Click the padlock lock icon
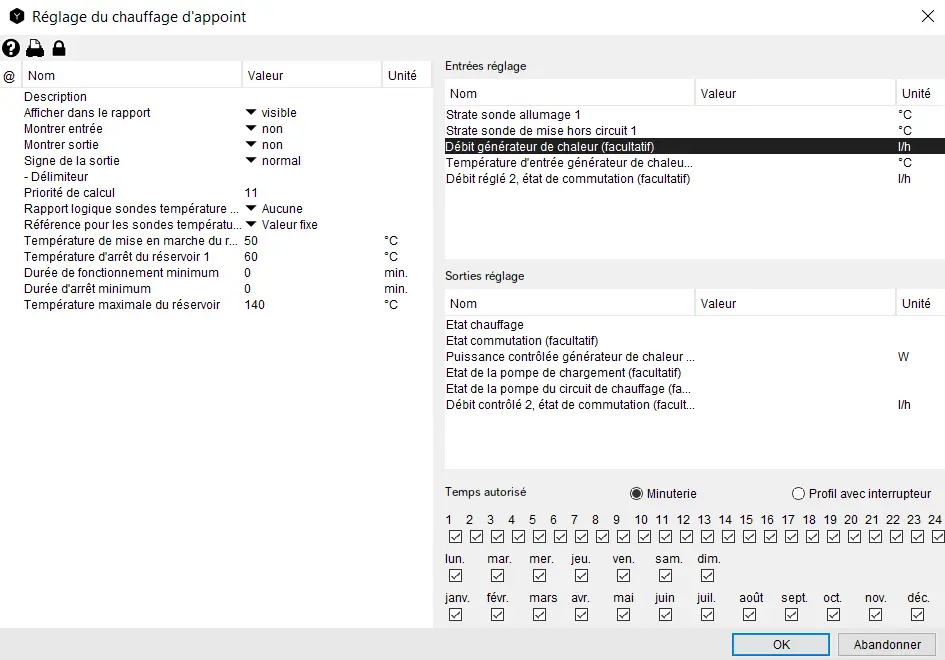Viewport: 945px width, 660px height. tap(59, 48)
